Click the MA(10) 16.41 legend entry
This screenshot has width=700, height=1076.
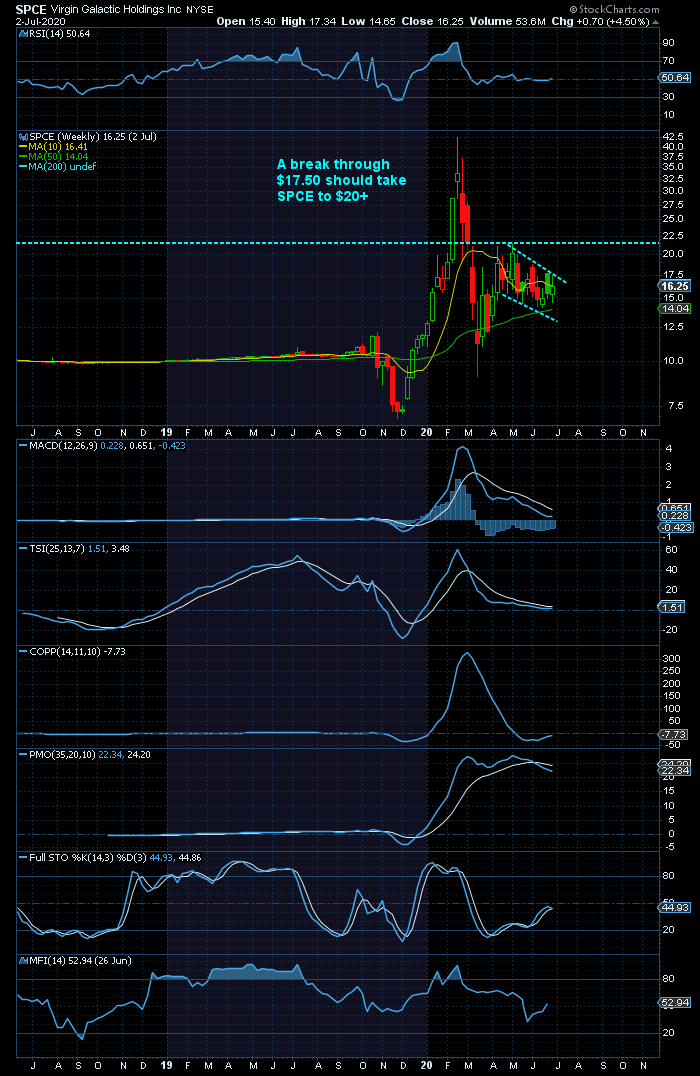[x=54, y=147]
